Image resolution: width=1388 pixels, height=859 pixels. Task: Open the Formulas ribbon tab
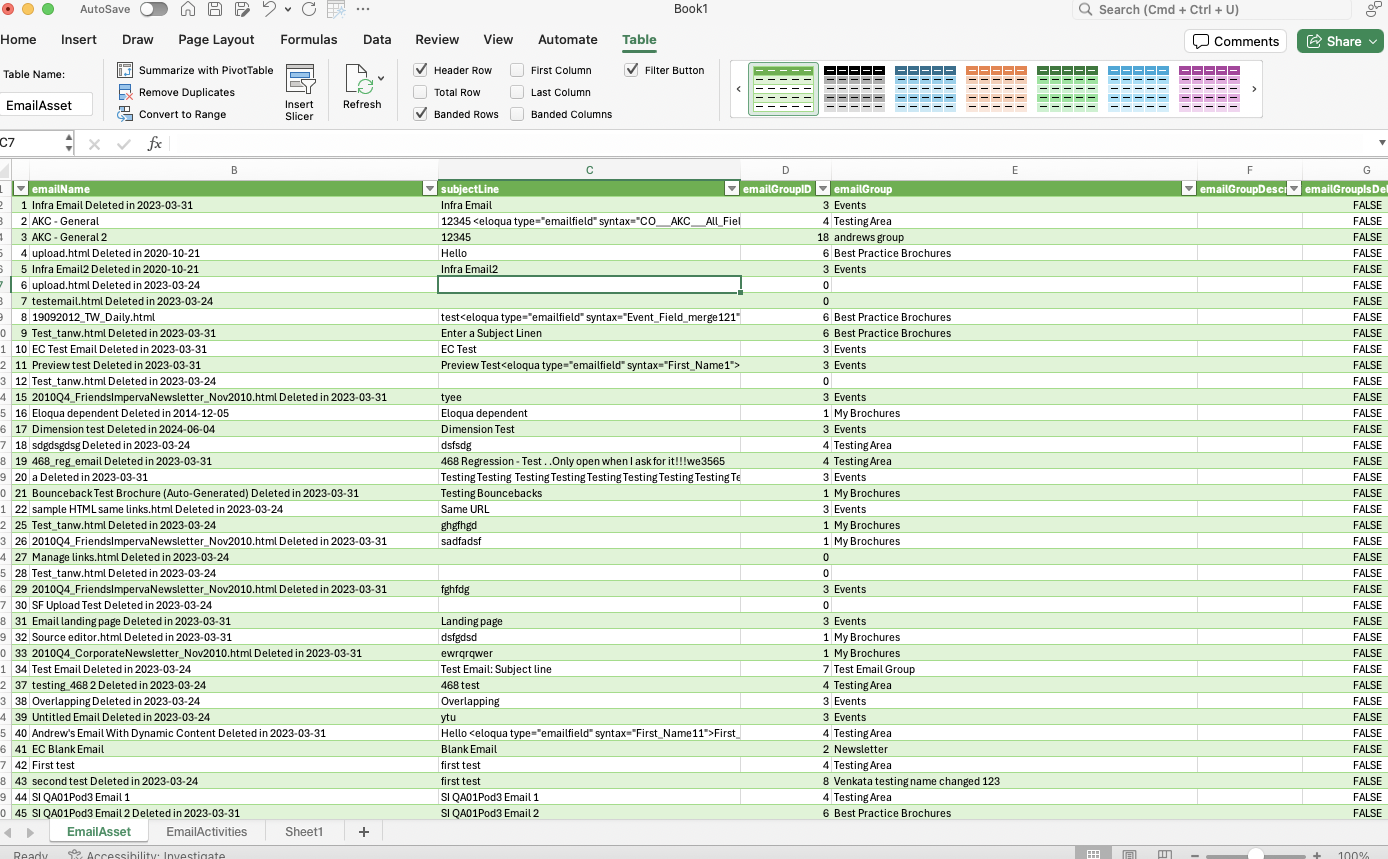(308, 40)
